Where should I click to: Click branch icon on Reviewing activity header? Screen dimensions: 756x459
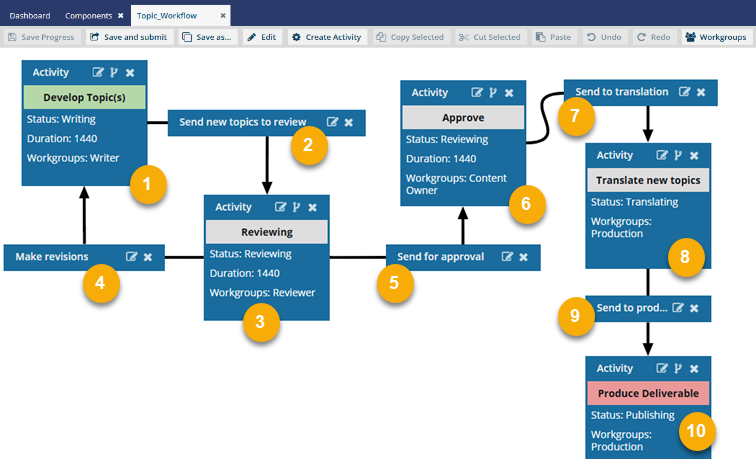click(296, 207)
